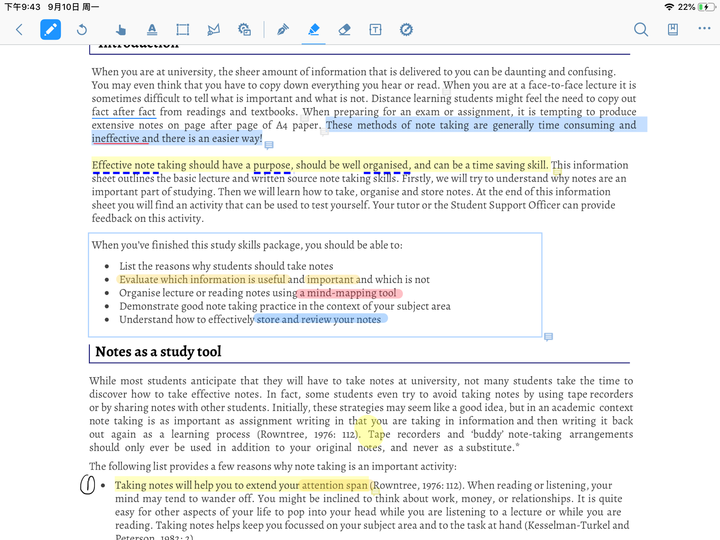The width and height of the screenshot is (720, 540).
Task: Tap the Wi-Fi status icon
Action: tap(669, 7)
